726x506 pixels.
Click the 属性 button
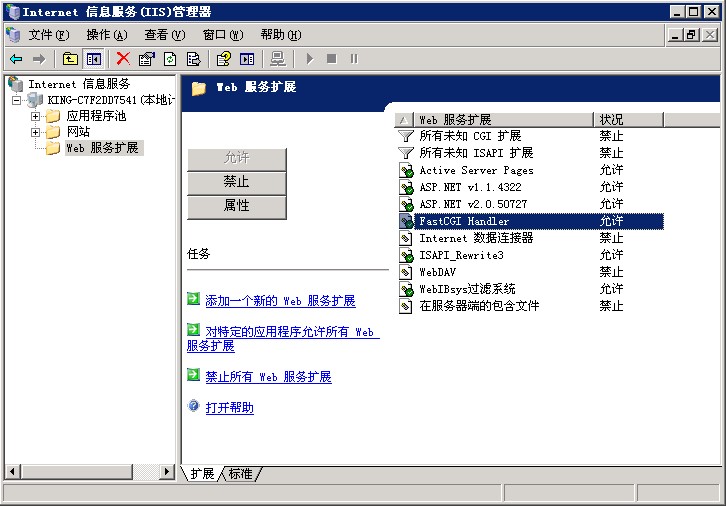[237, 206]
